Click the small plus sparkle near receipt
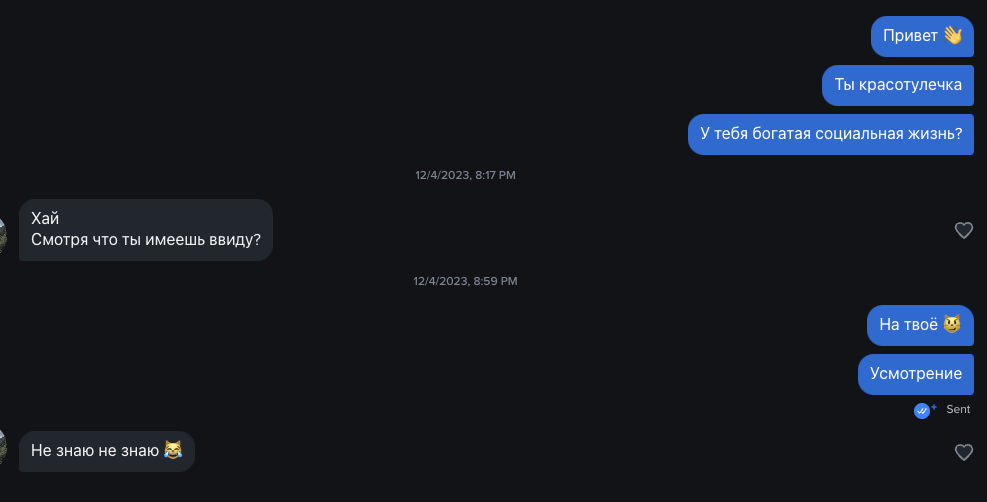987x502 pixels. point(934,406)
